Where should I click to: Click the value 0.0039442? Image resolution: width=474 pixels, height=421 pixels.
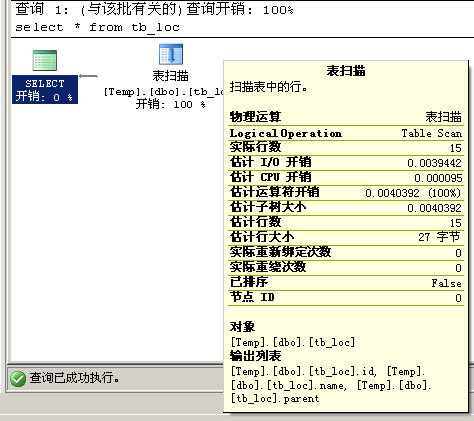click(434, 163)
